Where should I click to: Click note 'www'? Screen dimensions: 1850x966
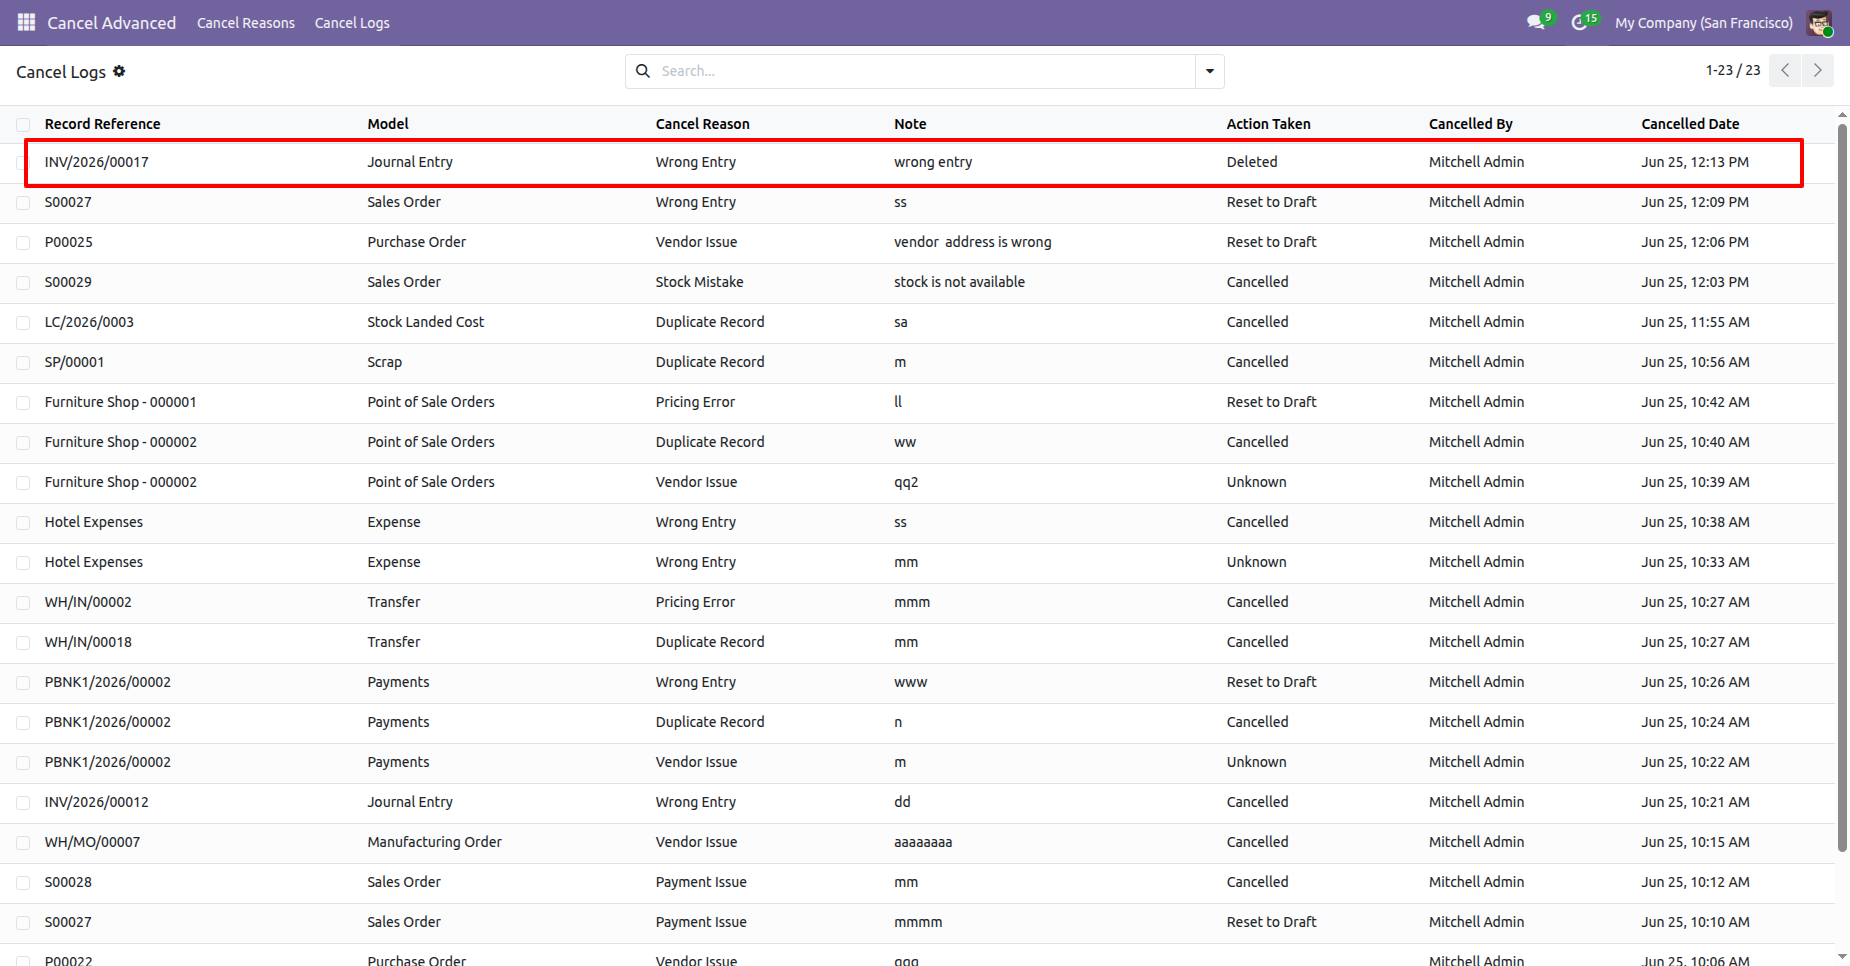[910, 682]
